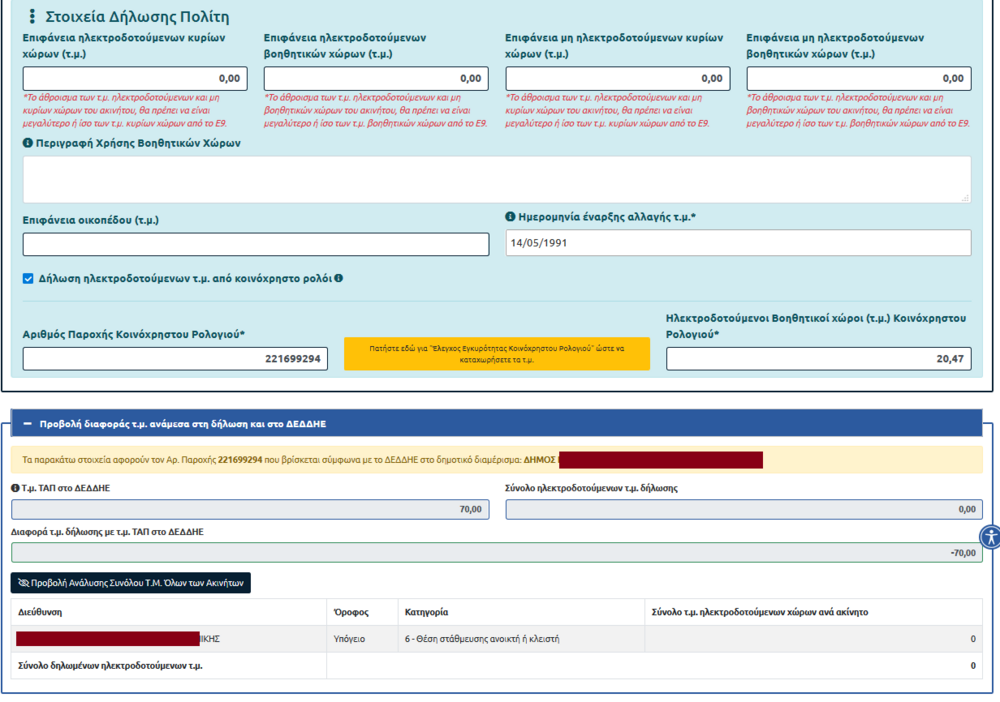
Task: Edit the Αριθμός Παροχής Κοινόχρηστου Ρολογιού field
Action: 175,358
